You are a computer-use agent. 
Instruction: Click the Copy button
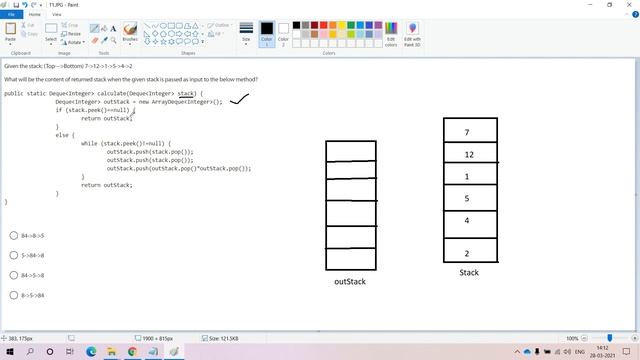tap(29, 34)
